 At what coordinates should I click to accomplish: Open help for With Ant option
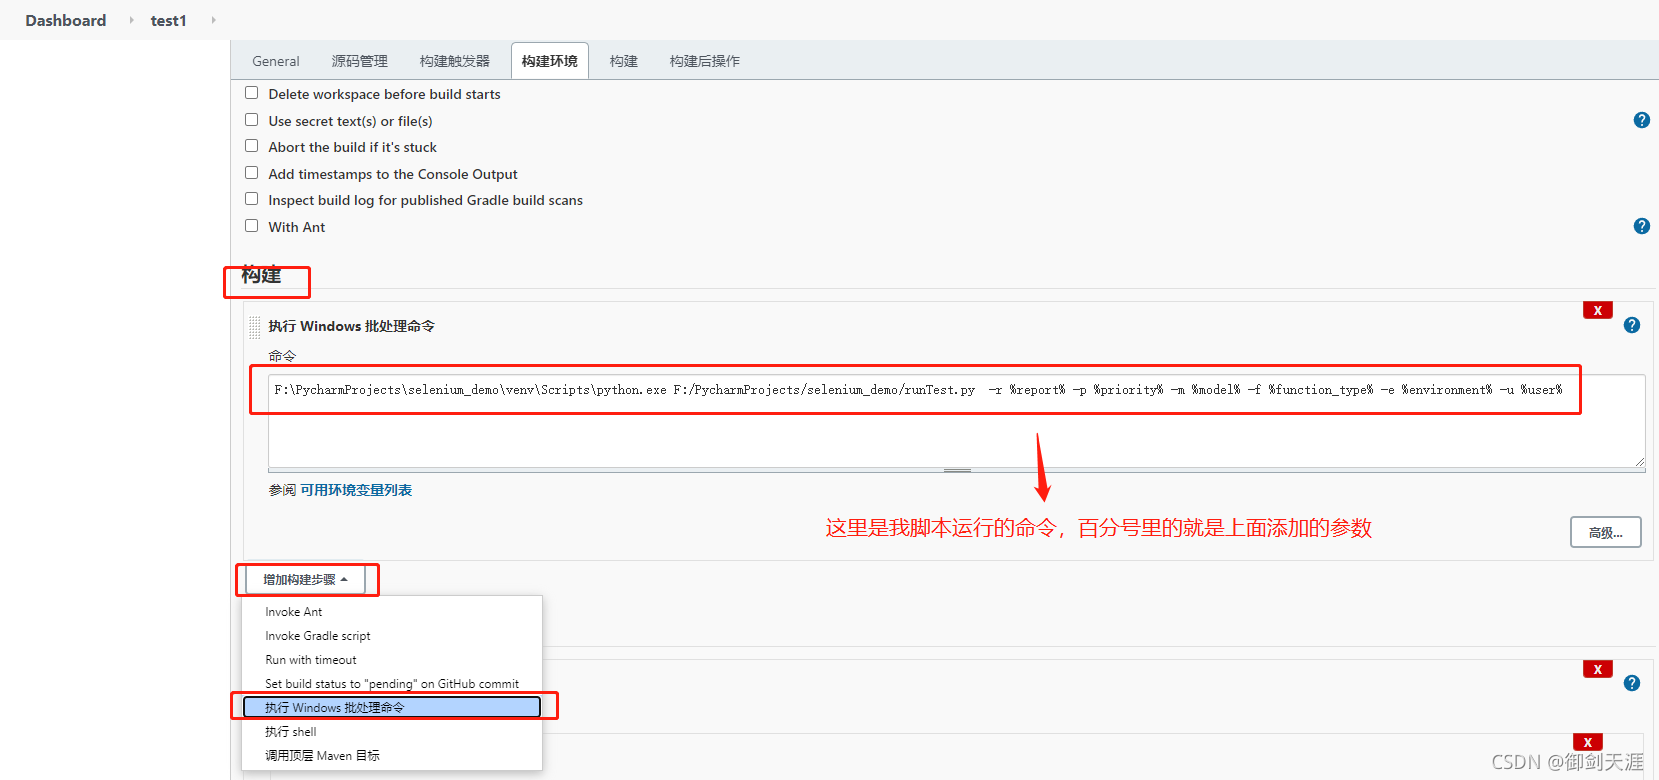[x=1641, y=226]
